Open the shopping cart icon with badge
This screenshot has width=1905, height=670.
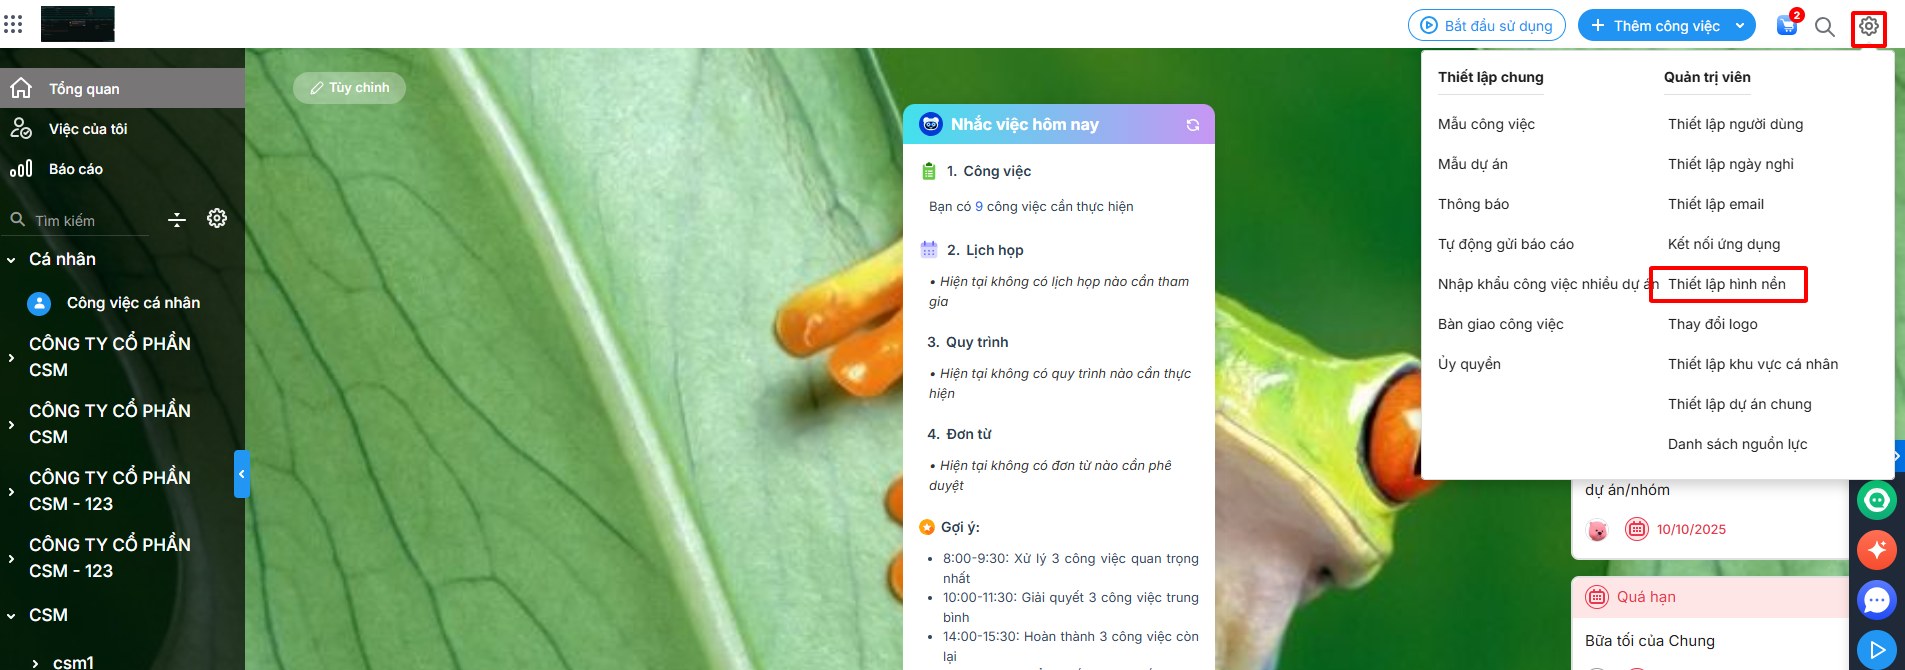tap(1788, 25)
